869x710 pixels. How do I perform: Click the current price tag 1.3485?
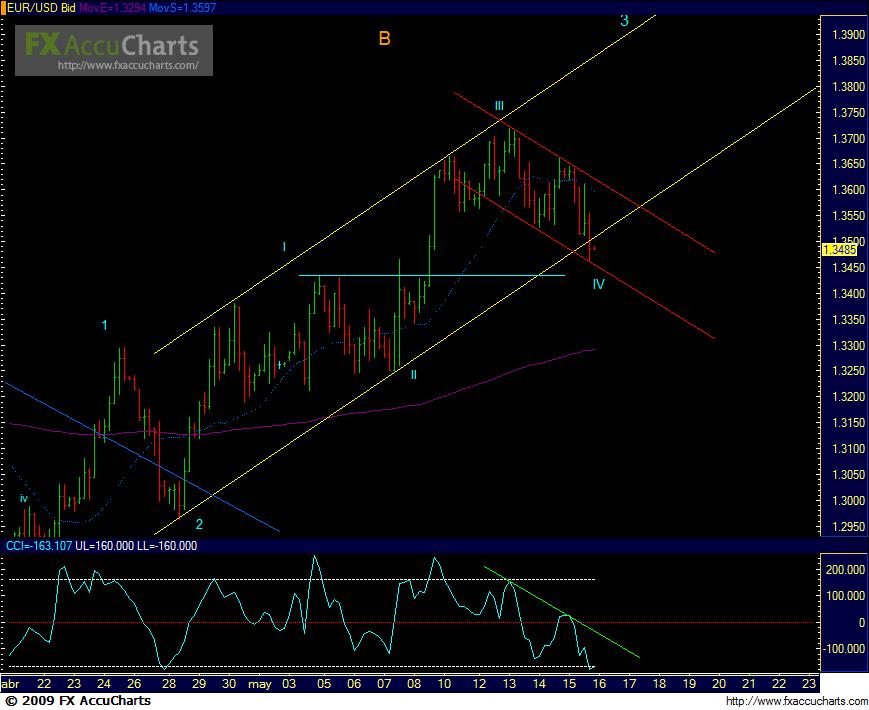(x=837, y=250)
